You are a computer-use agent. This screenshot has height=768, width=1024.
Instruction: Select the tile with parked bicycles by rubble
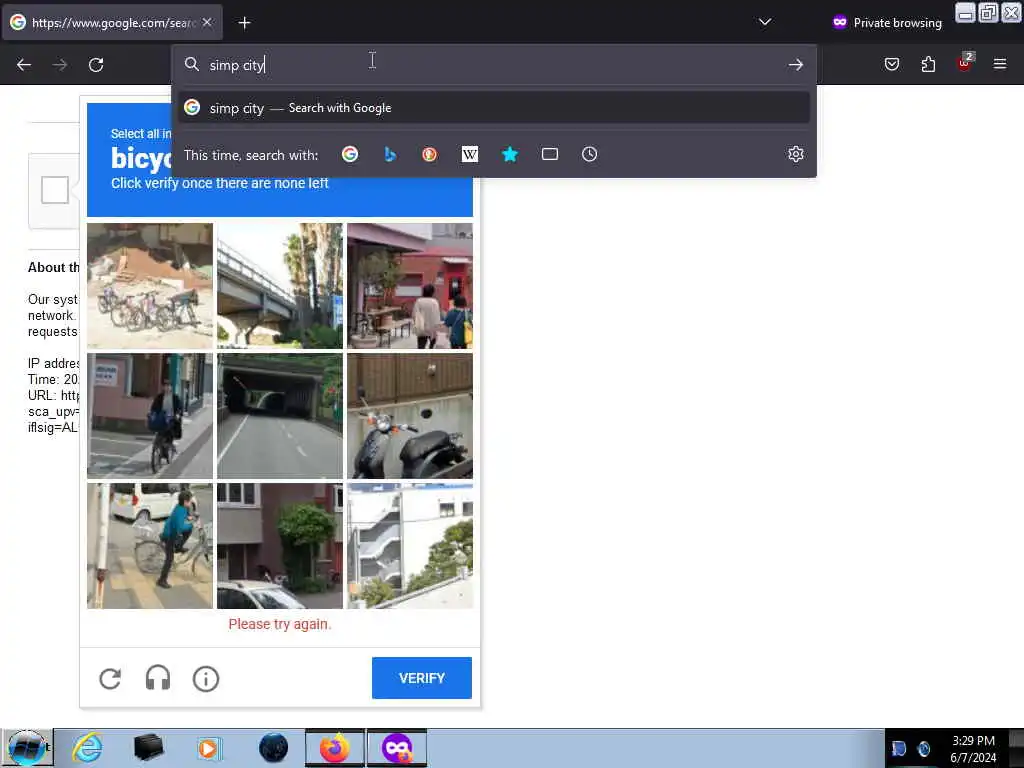[x=150, y=286]
